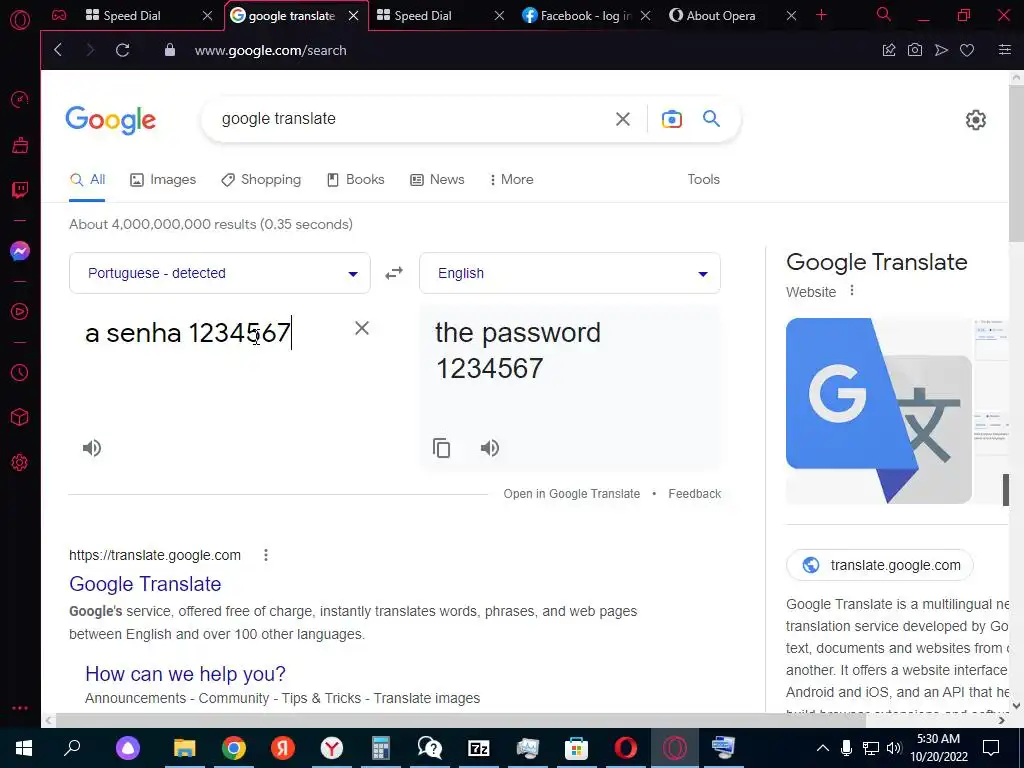Open Windows notification center
Screen dimensions: 1024x768
[x=991, y=748]
